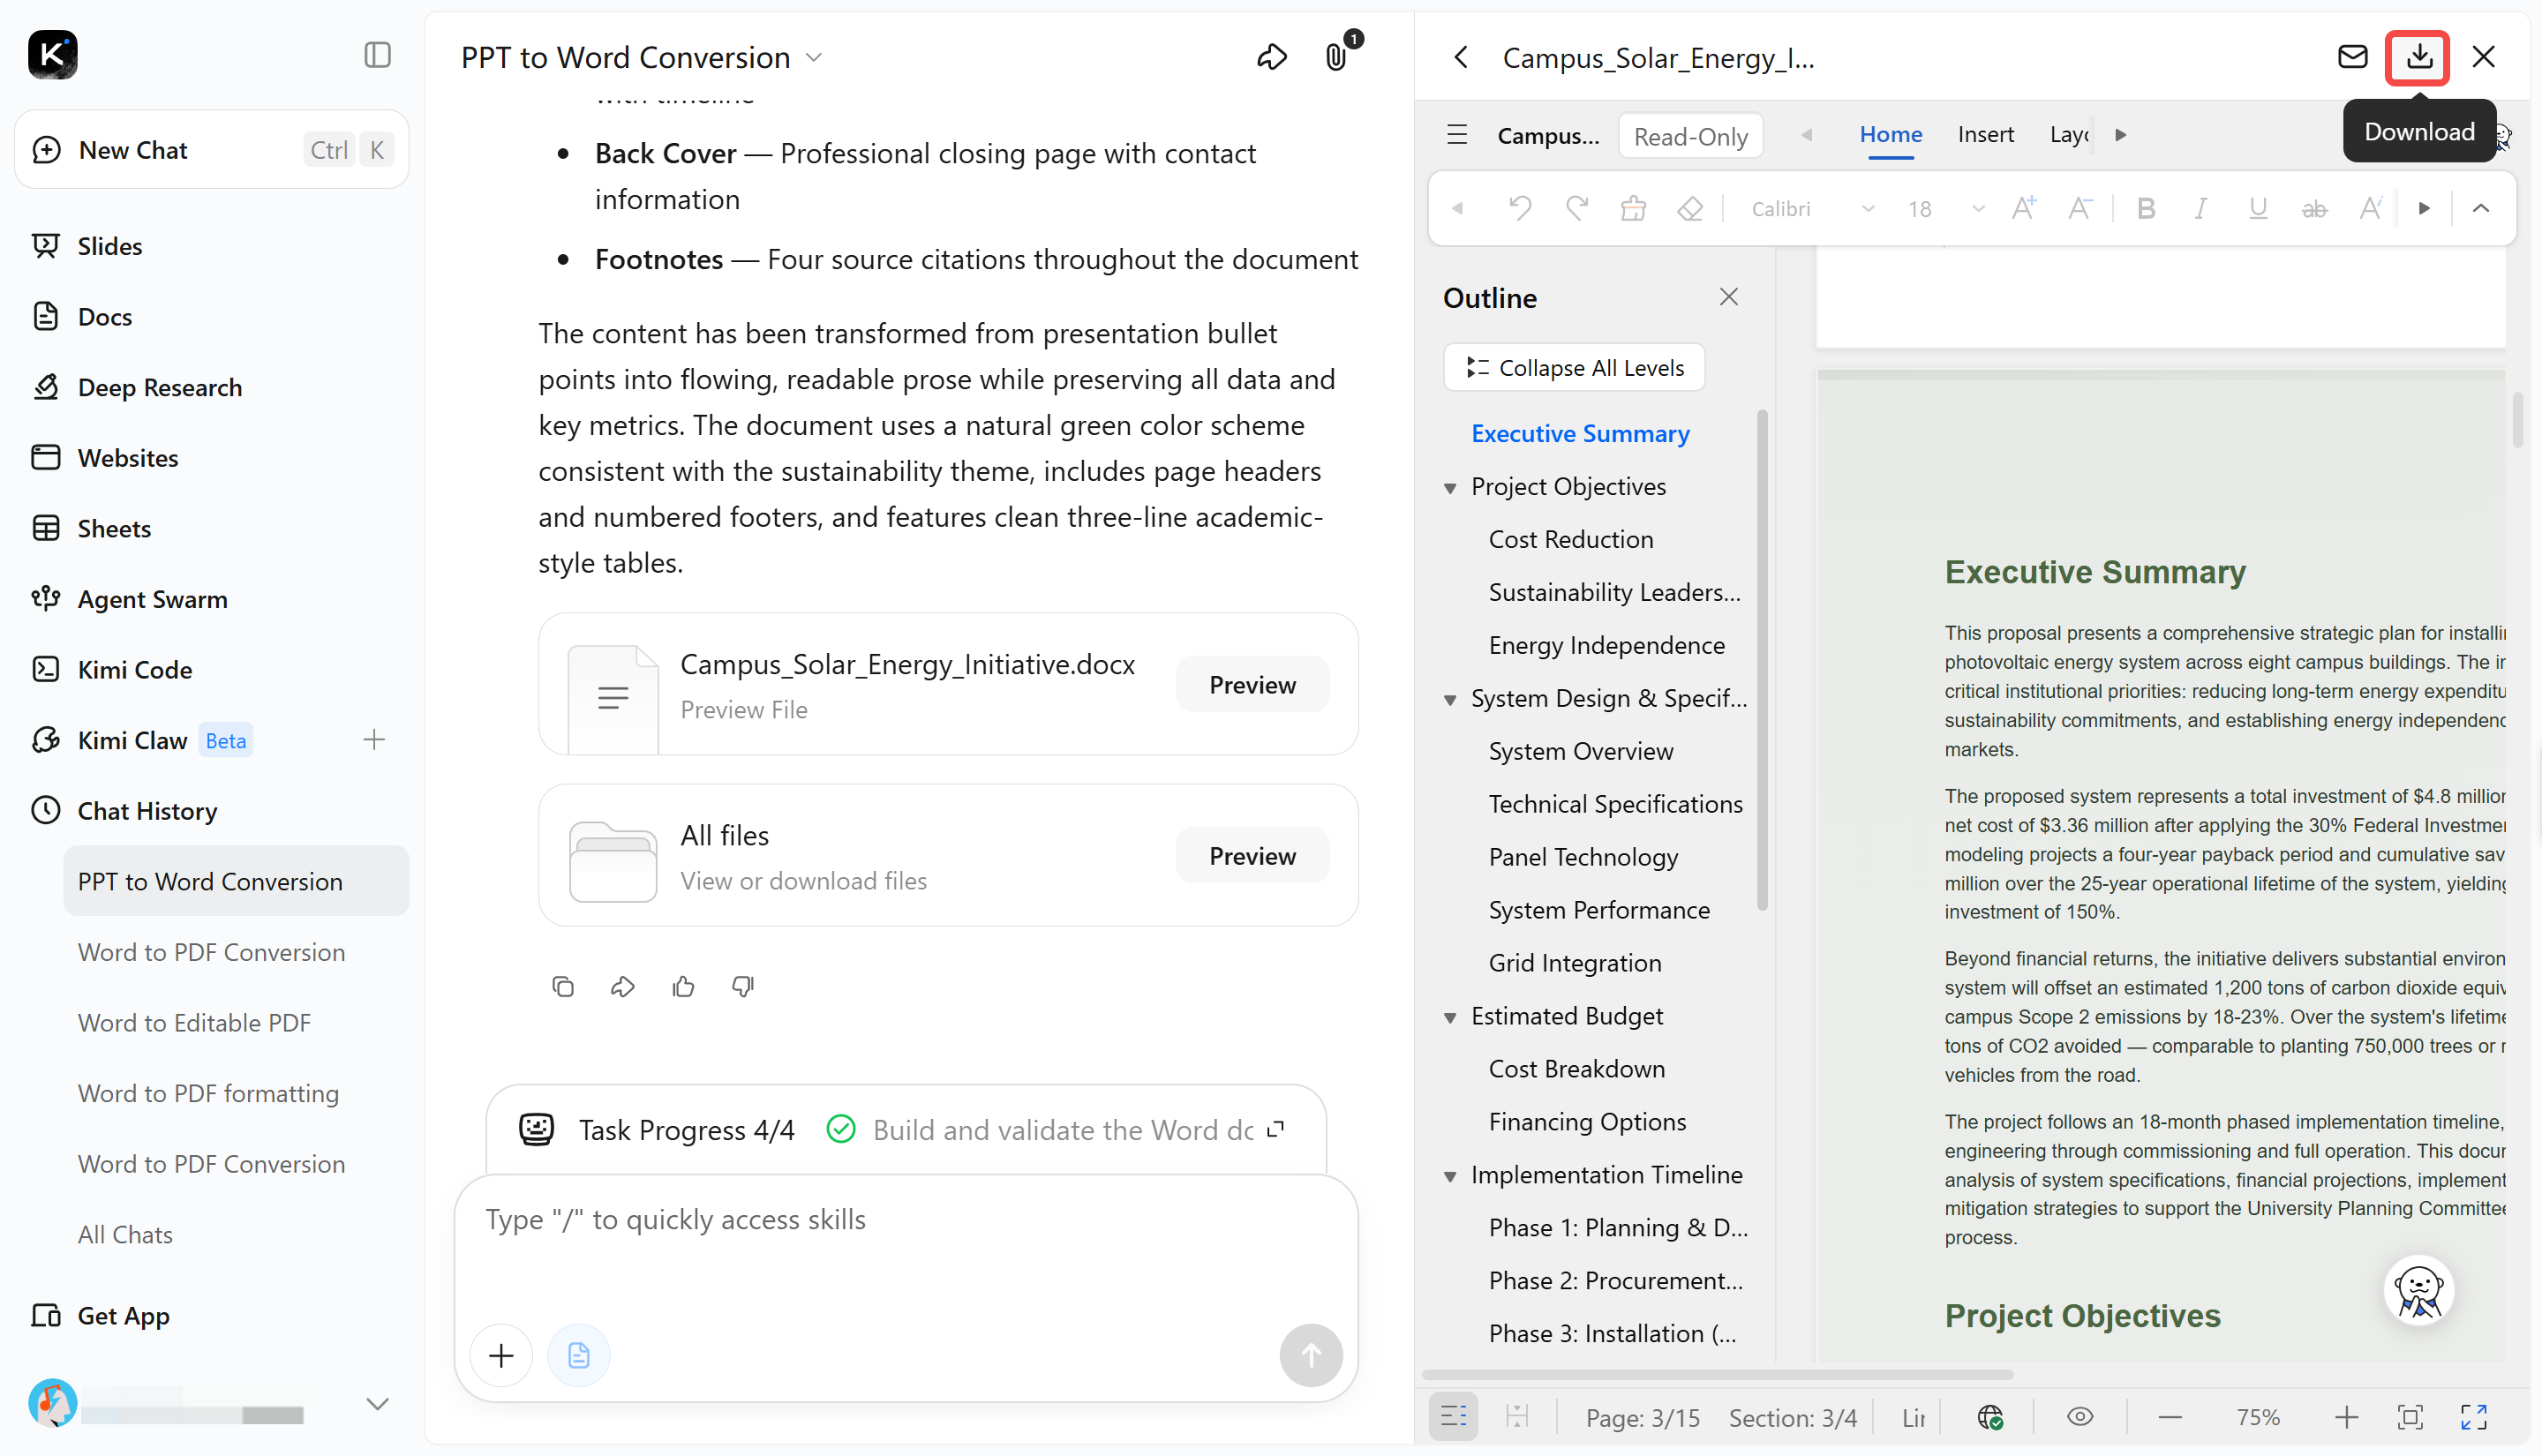The height and width of the screenshot is (1456, 2542).
Task: Collapse the System Design & Specif... outline node
Action: [x=1450, y=700]
